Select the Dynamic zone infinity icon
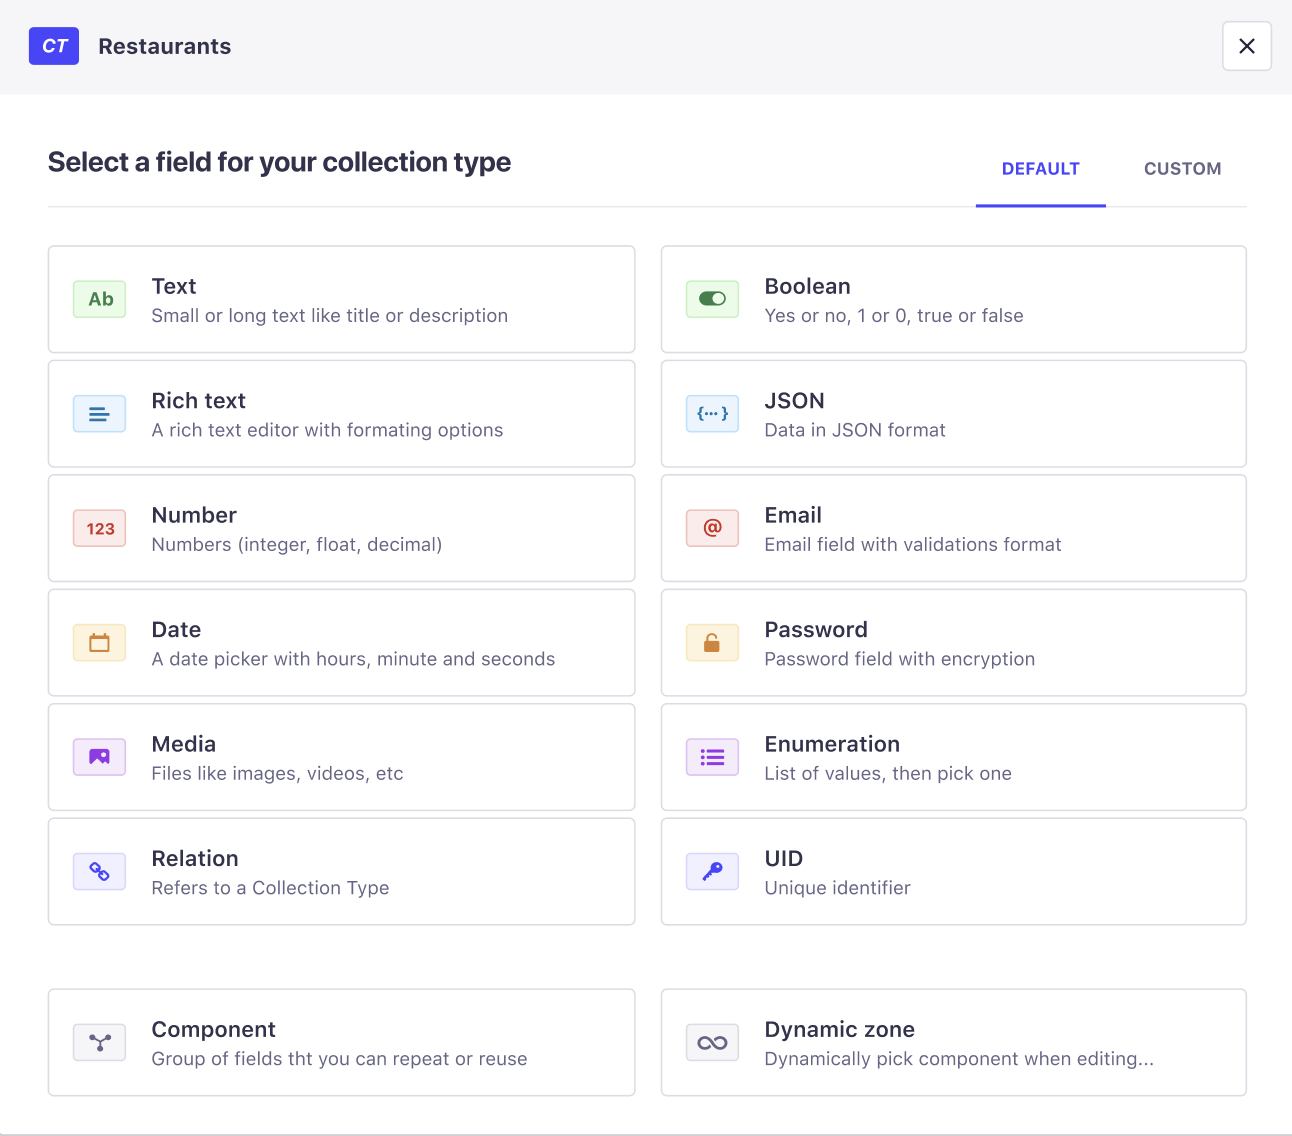The height and width of the screenshot is (1136, 1292). coord(712,1043)
